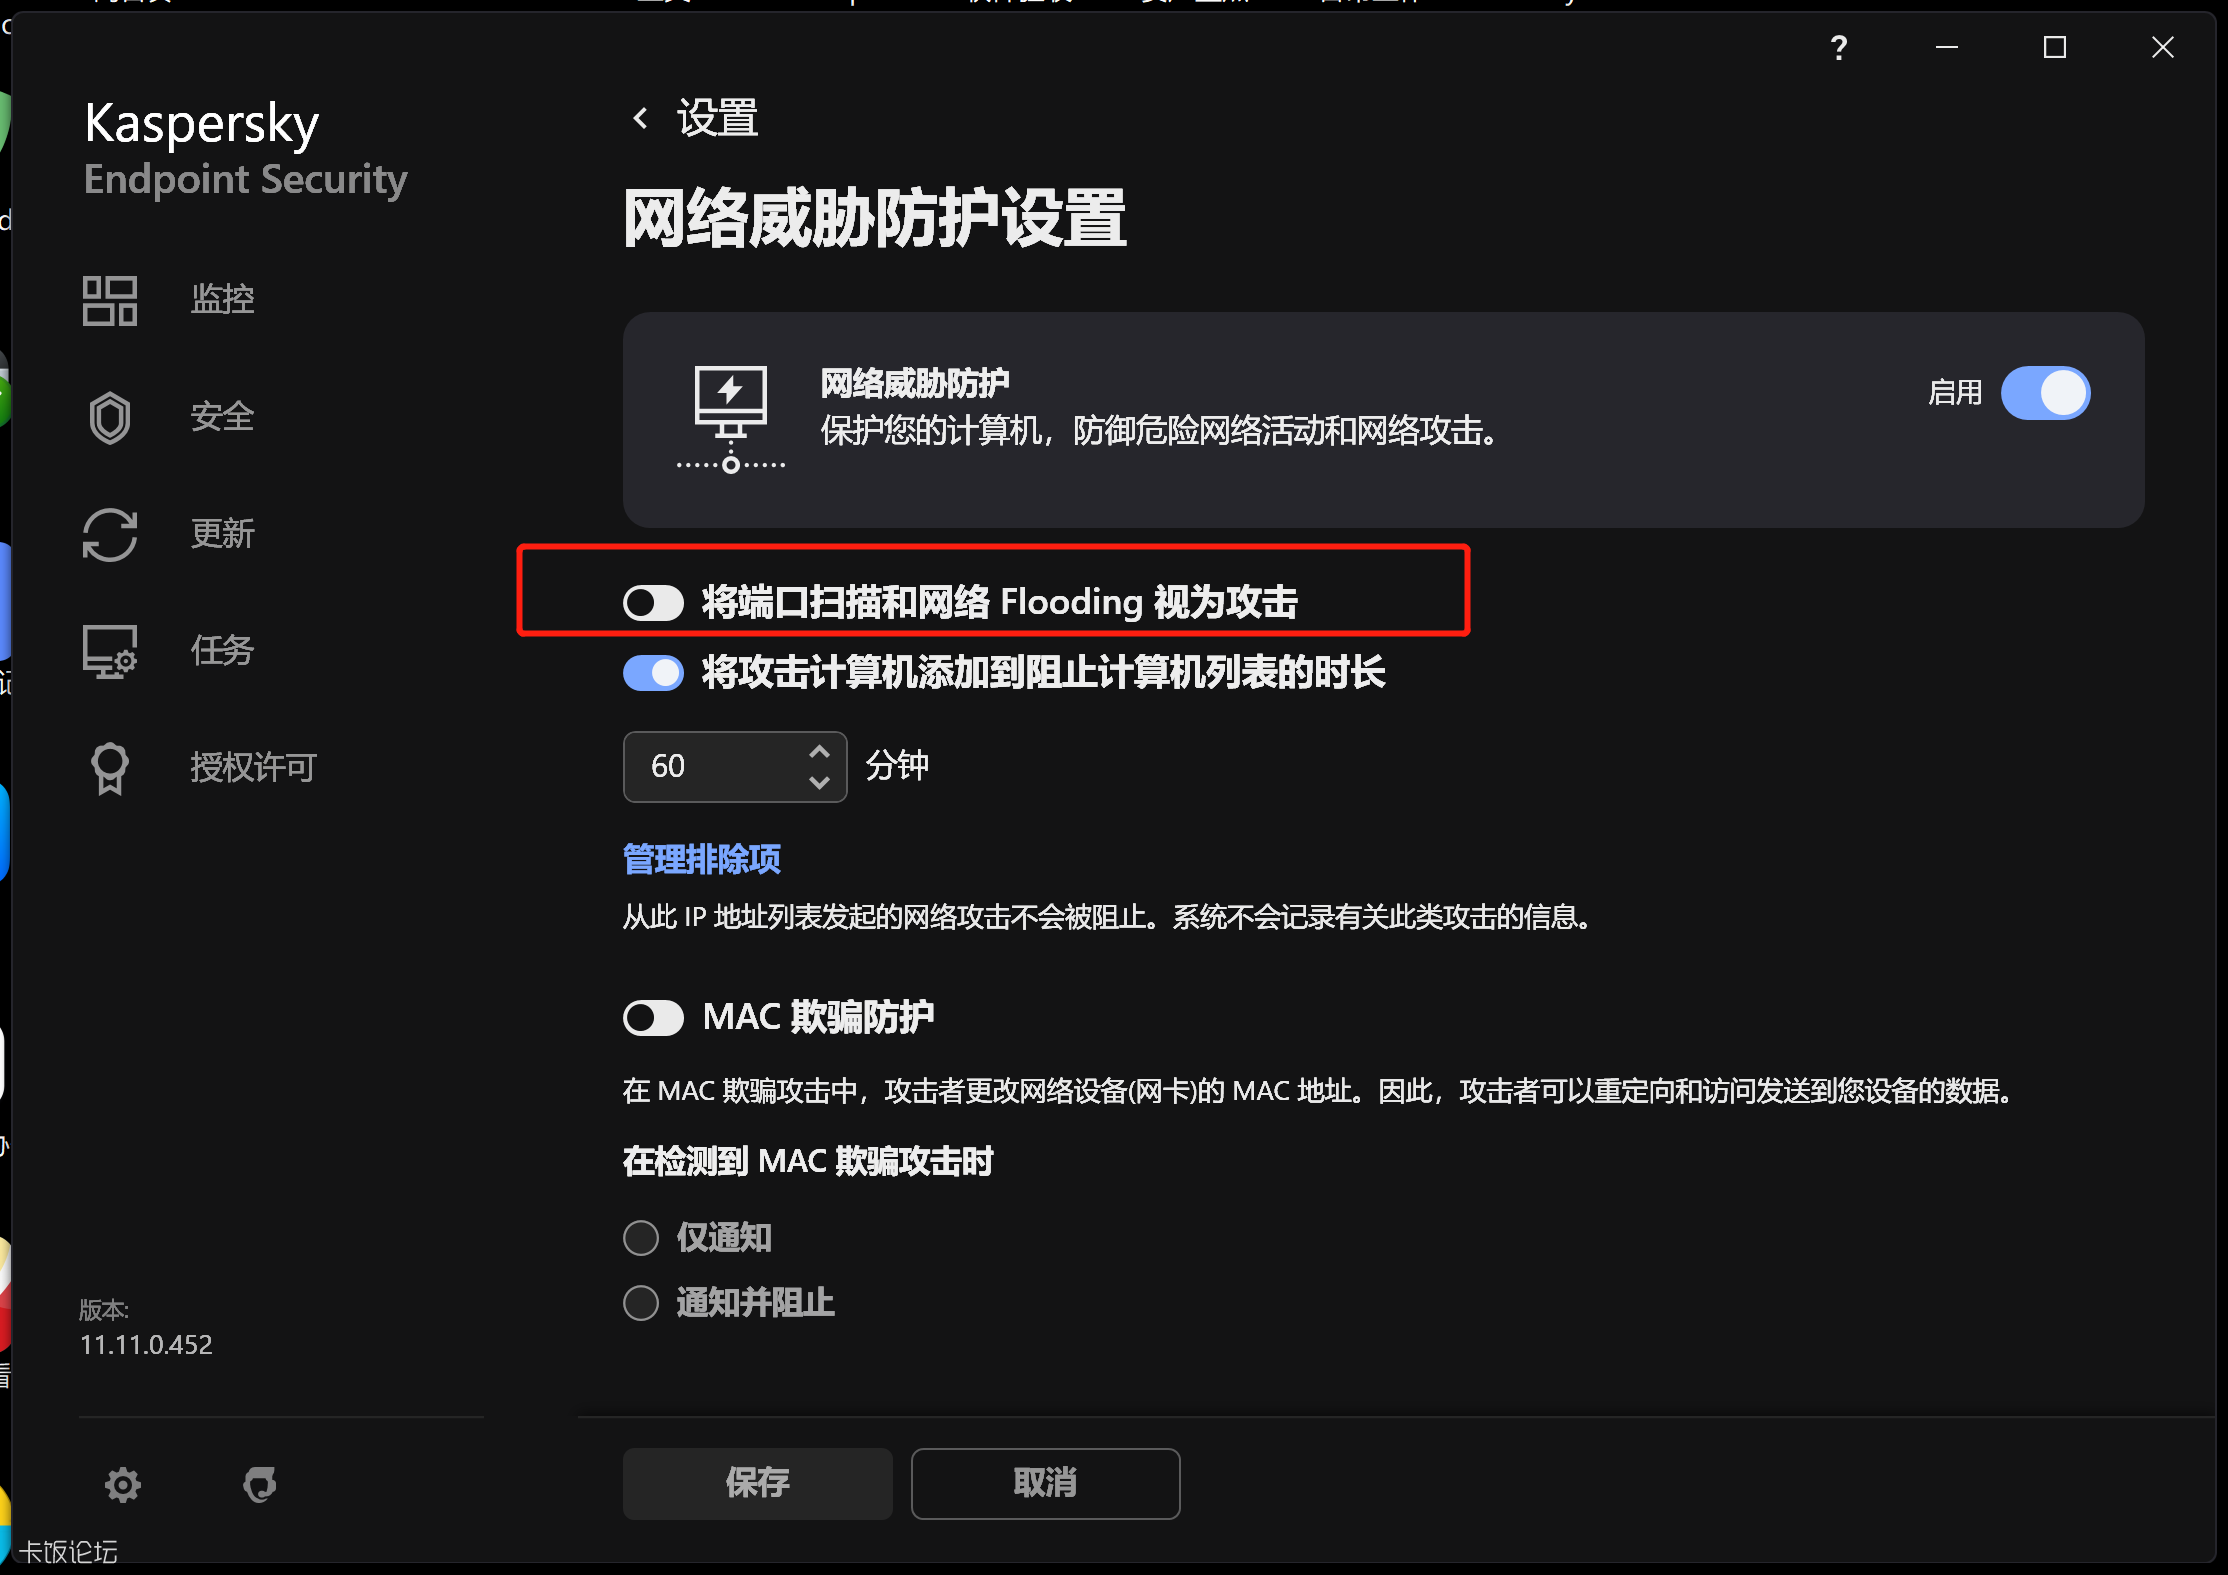Select the 监控 menu label

(x=222, y=299)
